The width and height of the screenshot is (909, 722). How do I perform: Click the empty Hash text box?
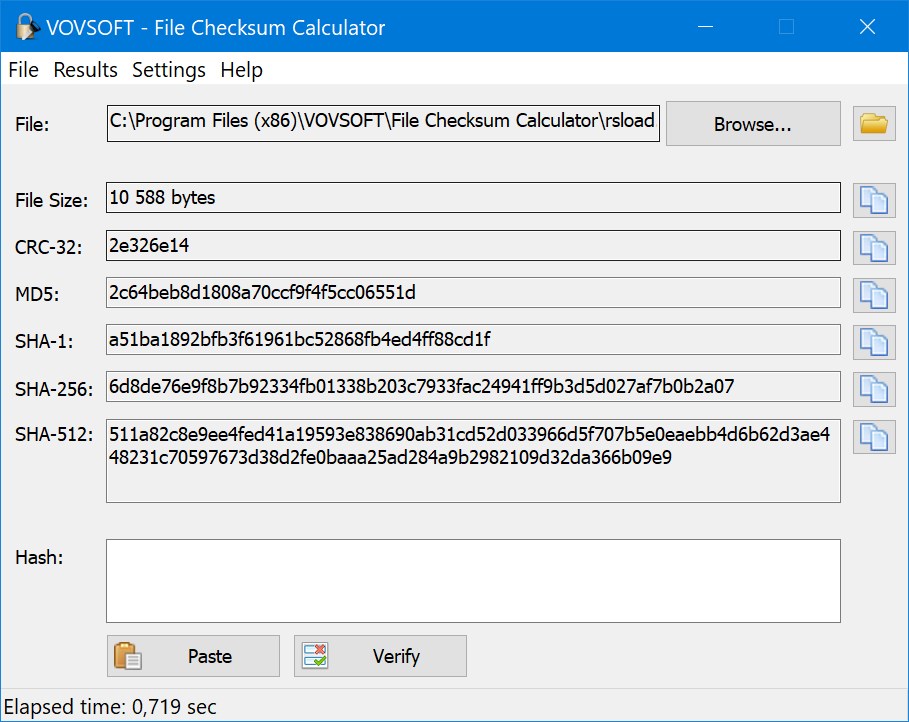click(x=473, y=580)
